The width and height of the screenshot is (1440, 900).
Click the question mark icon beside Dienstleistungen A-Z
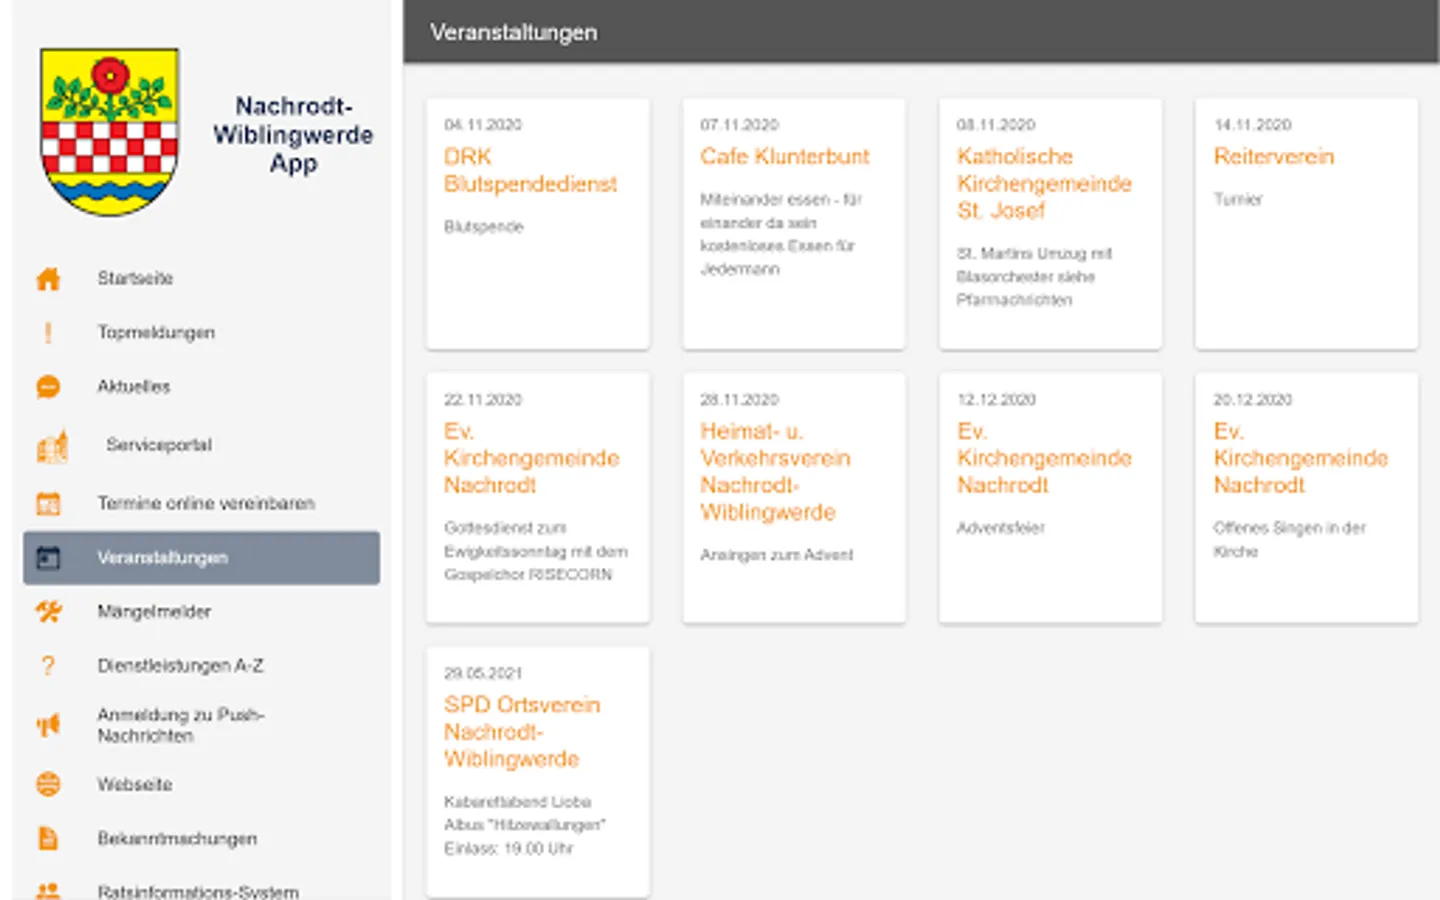[x=48, y=666]
